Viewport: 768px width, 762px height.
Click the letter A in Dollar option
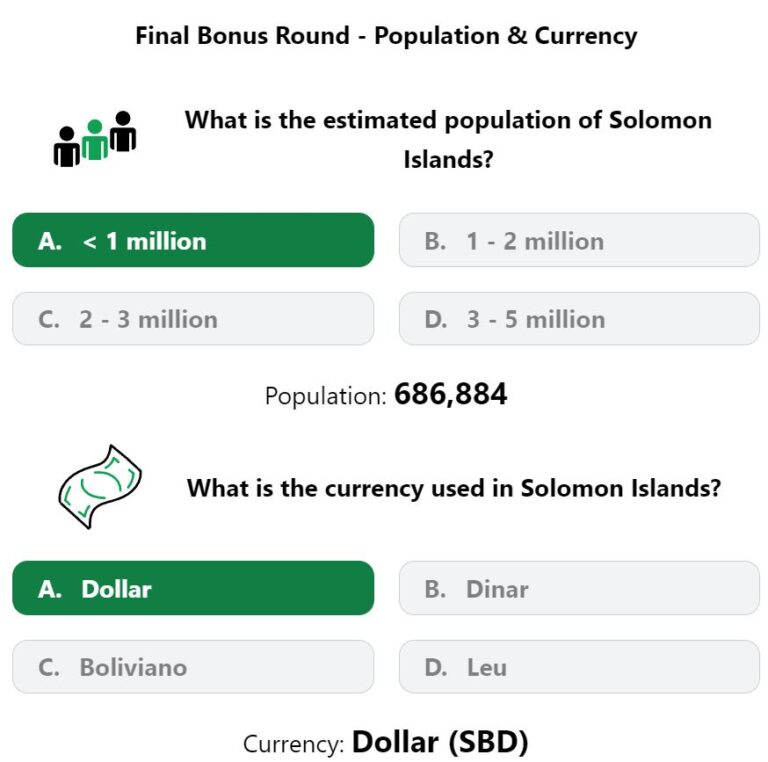coord(49,589)
